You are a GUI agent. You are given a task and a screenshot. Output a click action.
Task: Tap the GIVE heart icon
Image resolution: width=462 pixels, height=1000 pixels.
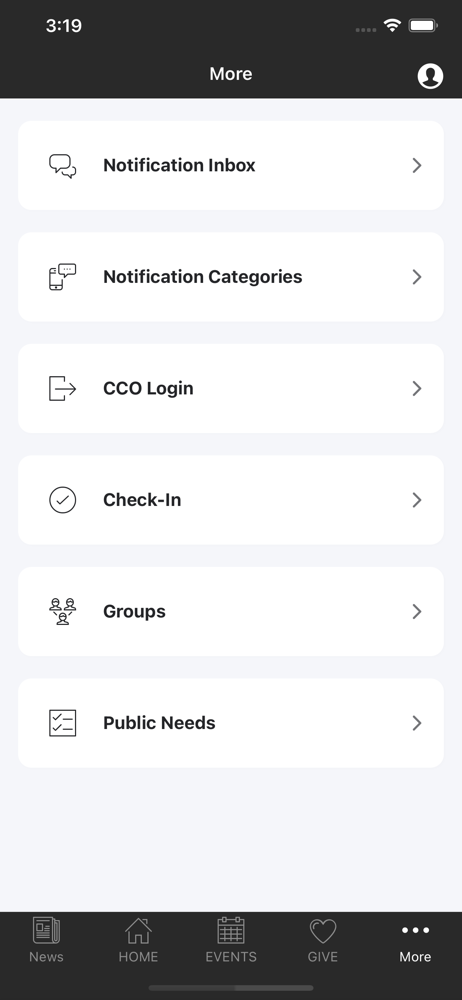323,931
